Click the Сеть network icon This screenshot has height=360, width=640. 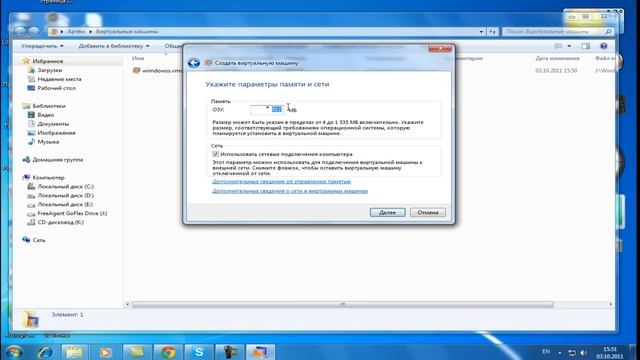coord(26,240)
